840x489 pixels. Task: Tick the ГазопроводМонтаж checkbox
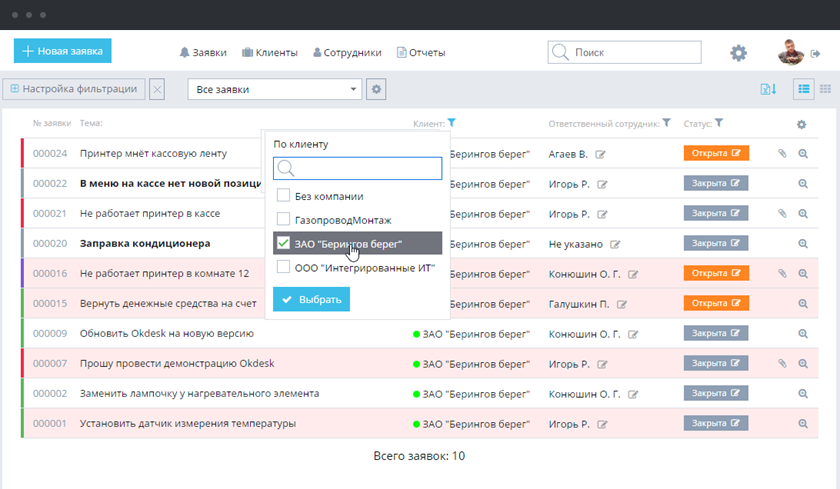click(284, 219)
